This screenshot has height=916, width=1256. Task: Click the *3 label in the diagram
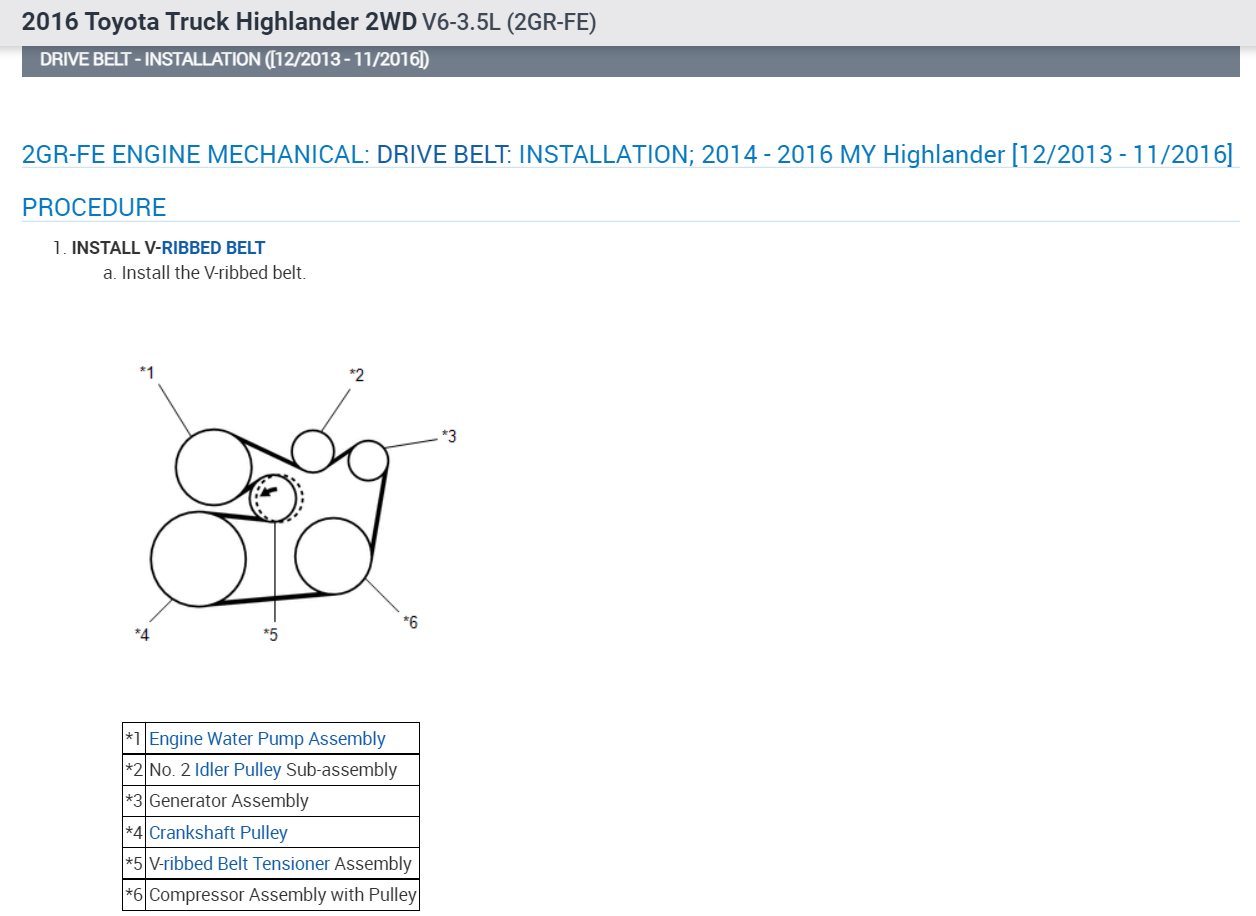pos(449,436)
